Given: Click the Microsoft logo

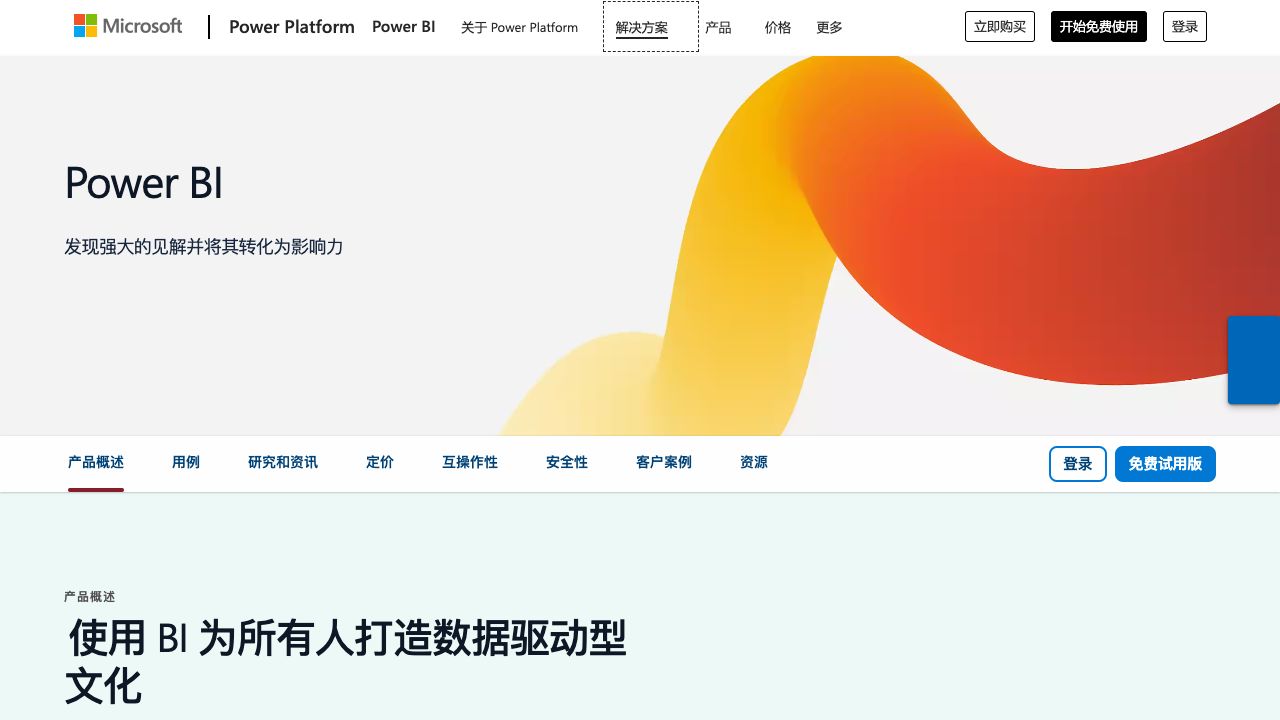Looking at the screenshot, I should 128,26.
